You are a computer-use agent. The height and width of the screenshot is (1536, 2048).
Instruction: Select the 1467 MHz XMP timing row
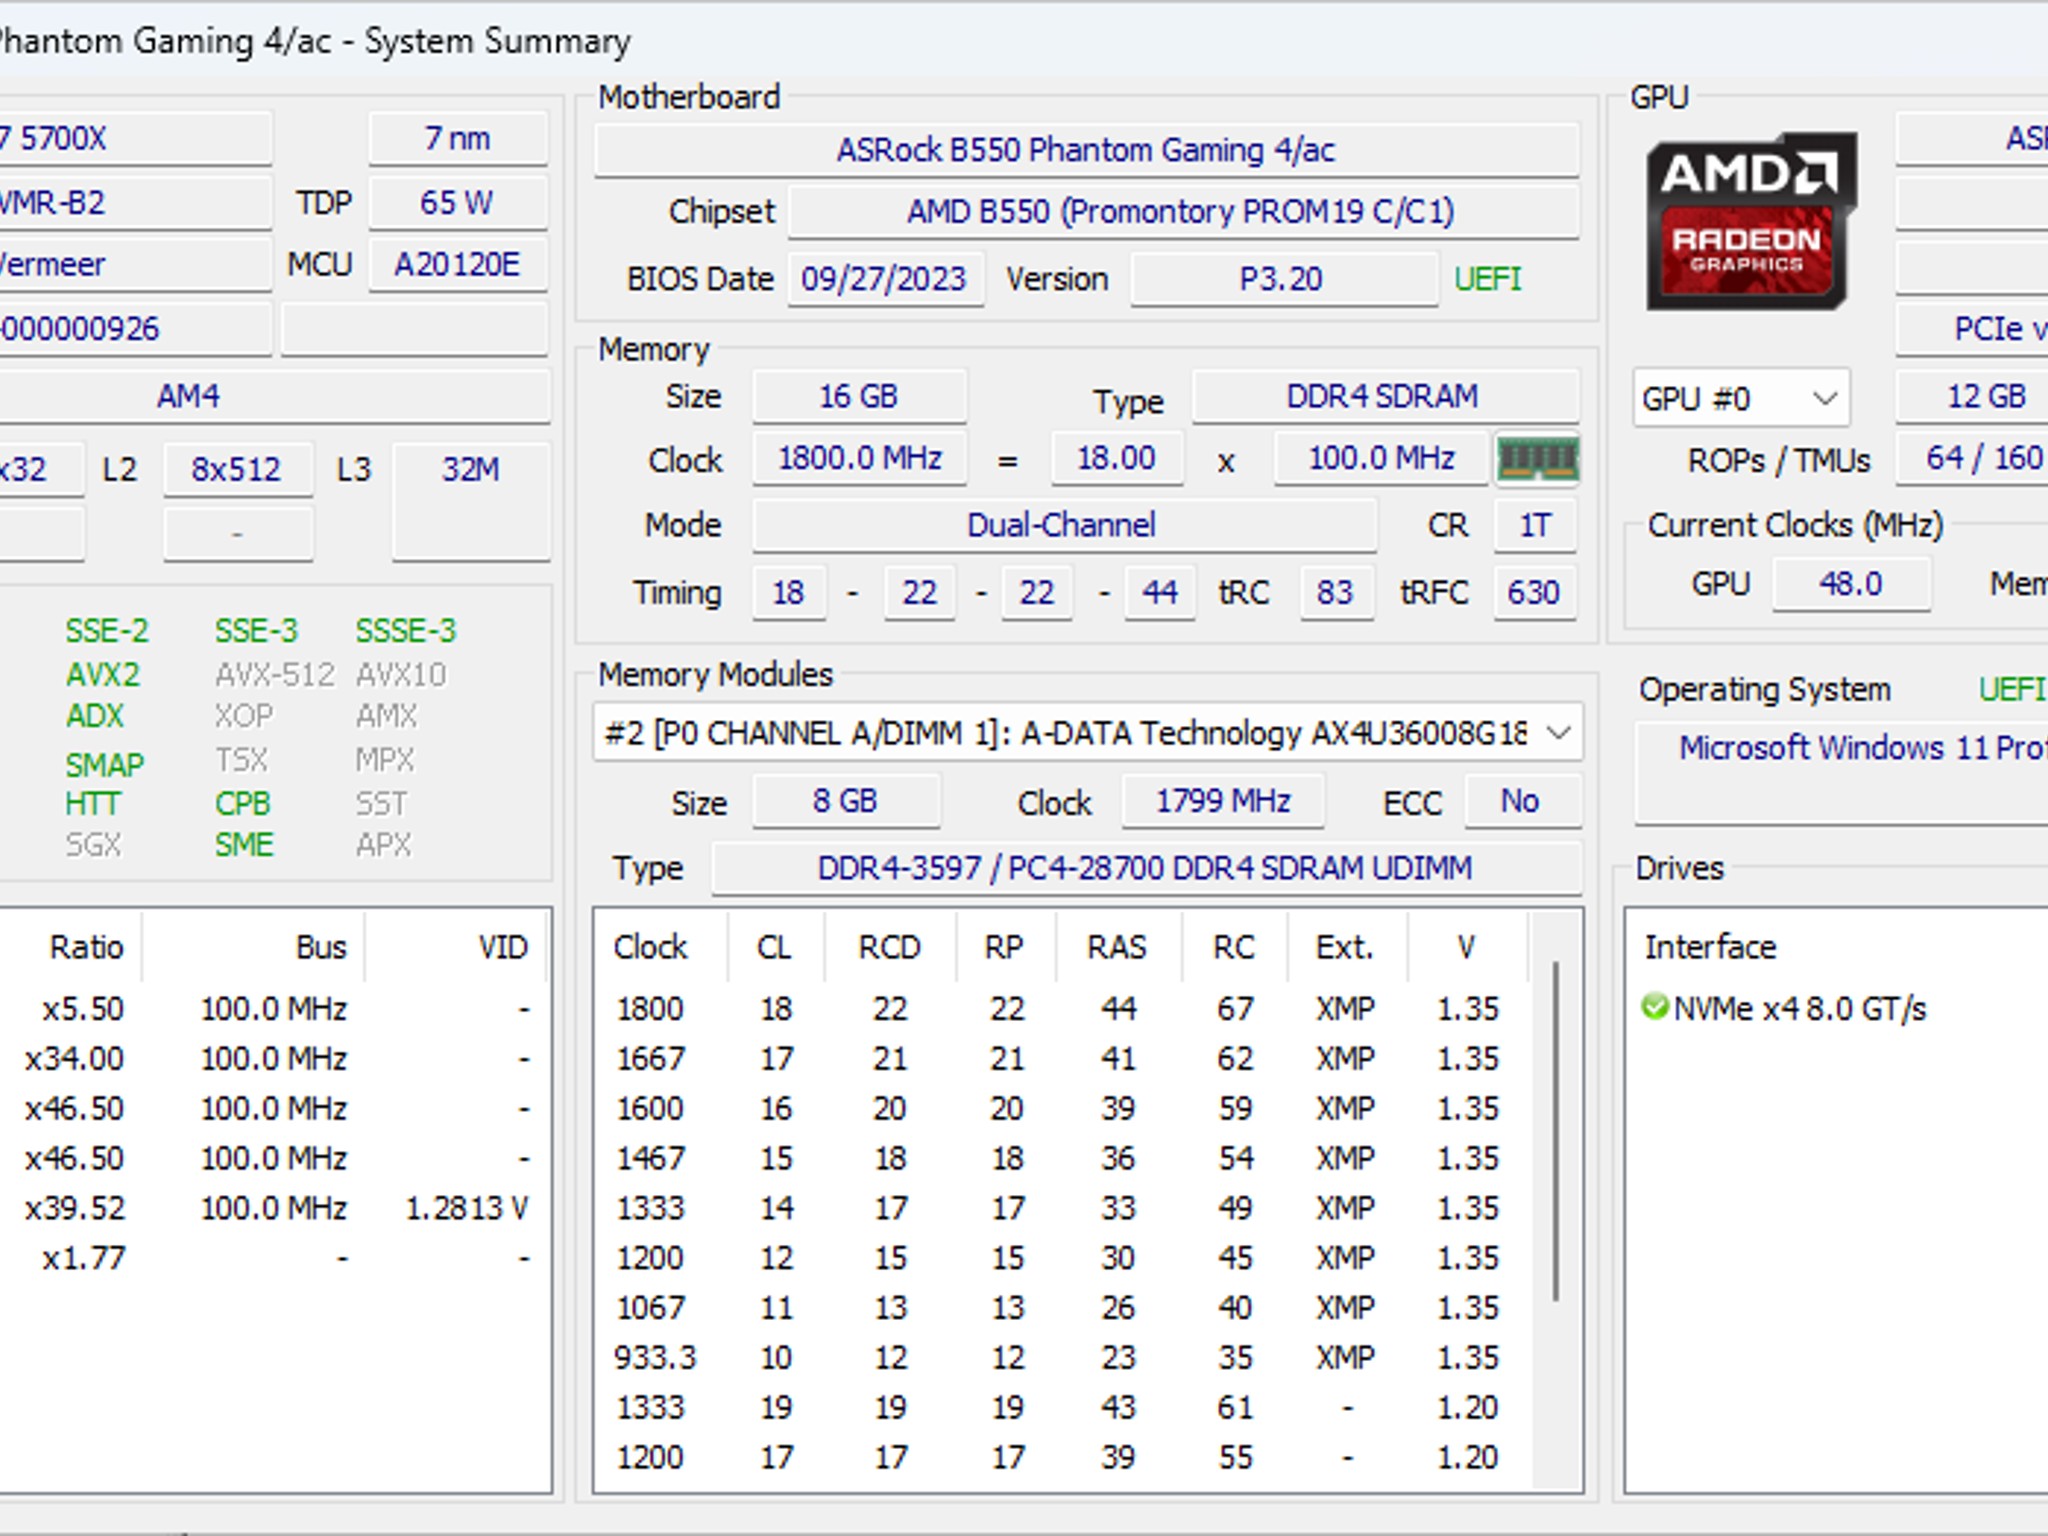(1062, 1158)
